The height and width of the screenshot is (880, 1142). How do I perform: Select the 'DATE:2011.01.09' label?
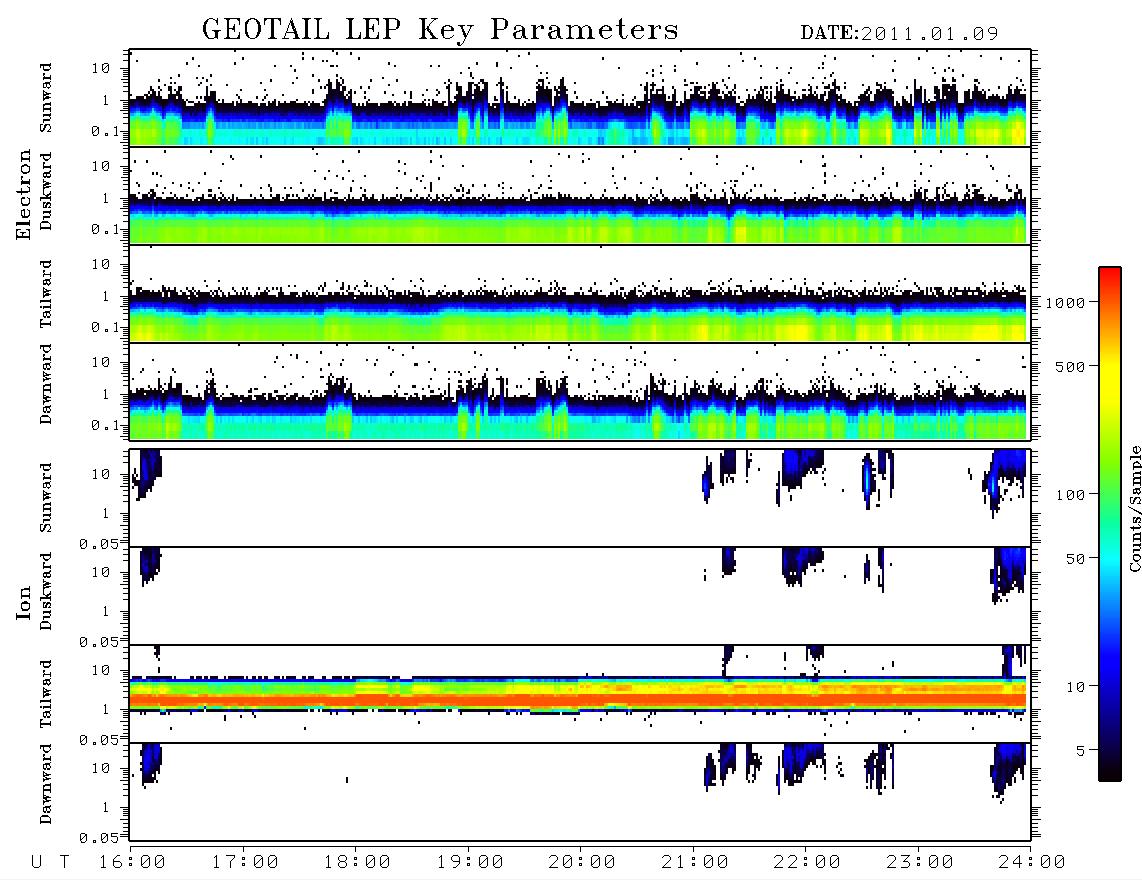coord(899,34)
